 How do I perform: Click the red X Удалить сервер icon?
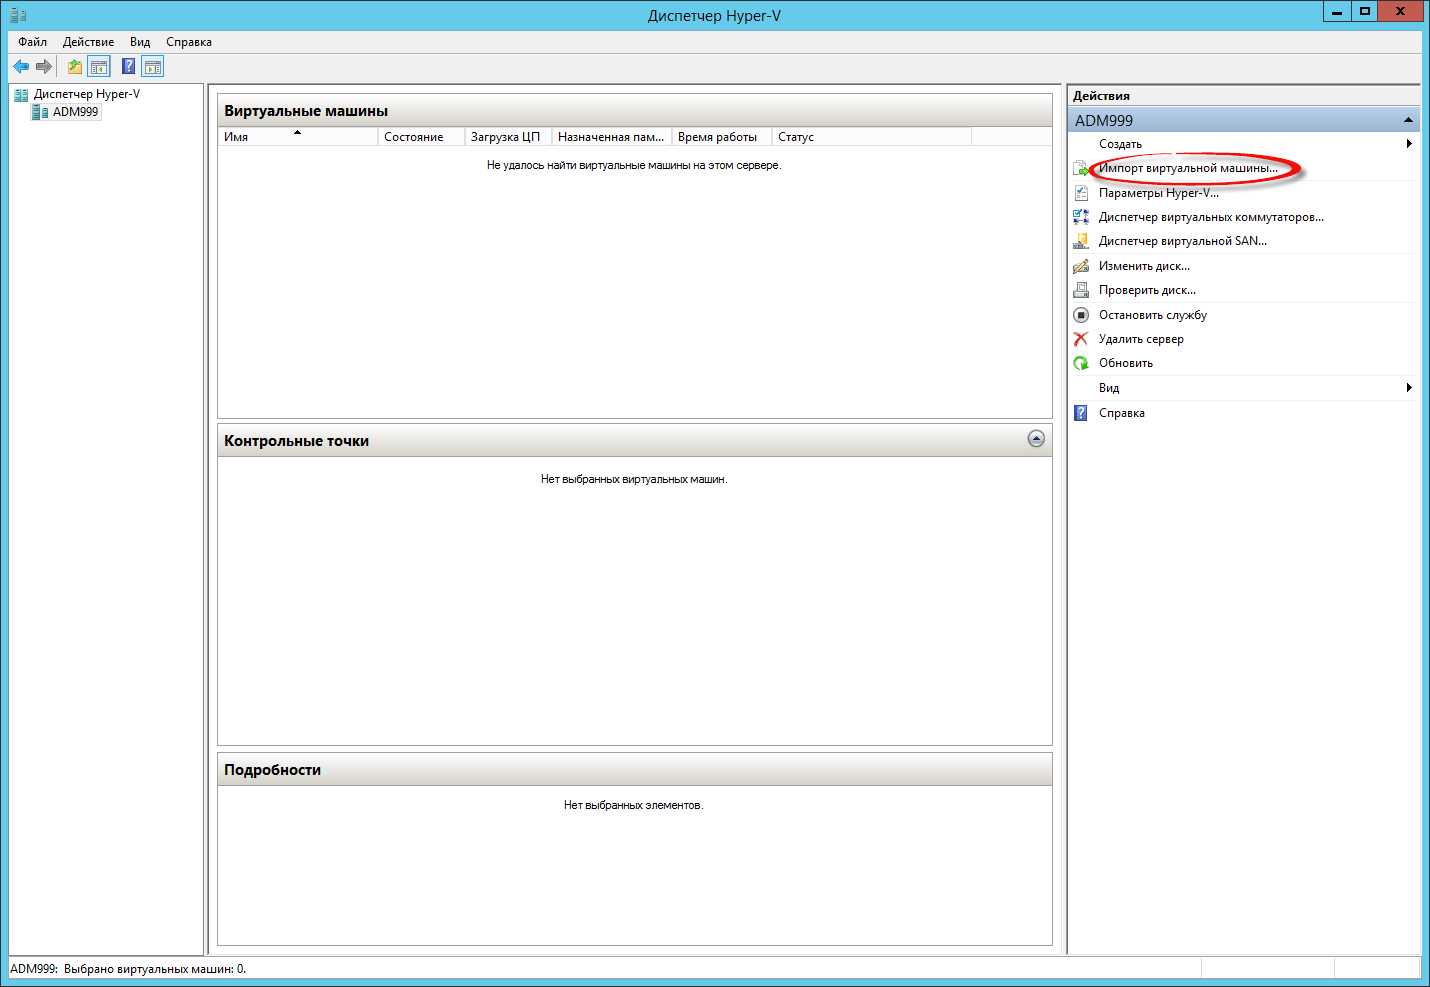[x=1081, y=339]
